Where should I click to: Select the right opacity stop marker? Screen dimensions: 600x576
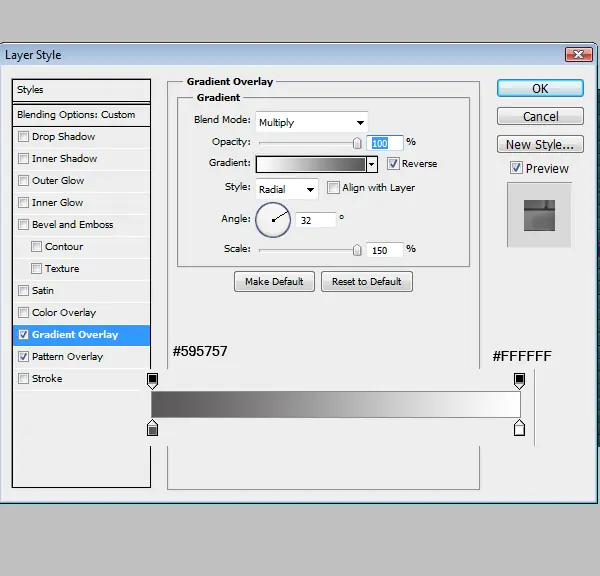519,381
